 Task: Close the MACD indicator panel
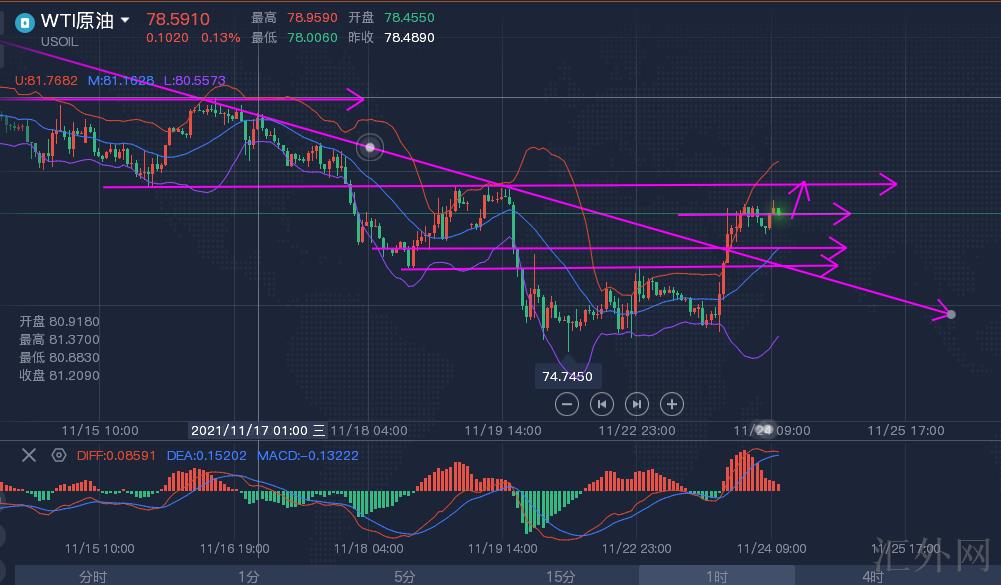pyautogui.click(x=29, y=455)
